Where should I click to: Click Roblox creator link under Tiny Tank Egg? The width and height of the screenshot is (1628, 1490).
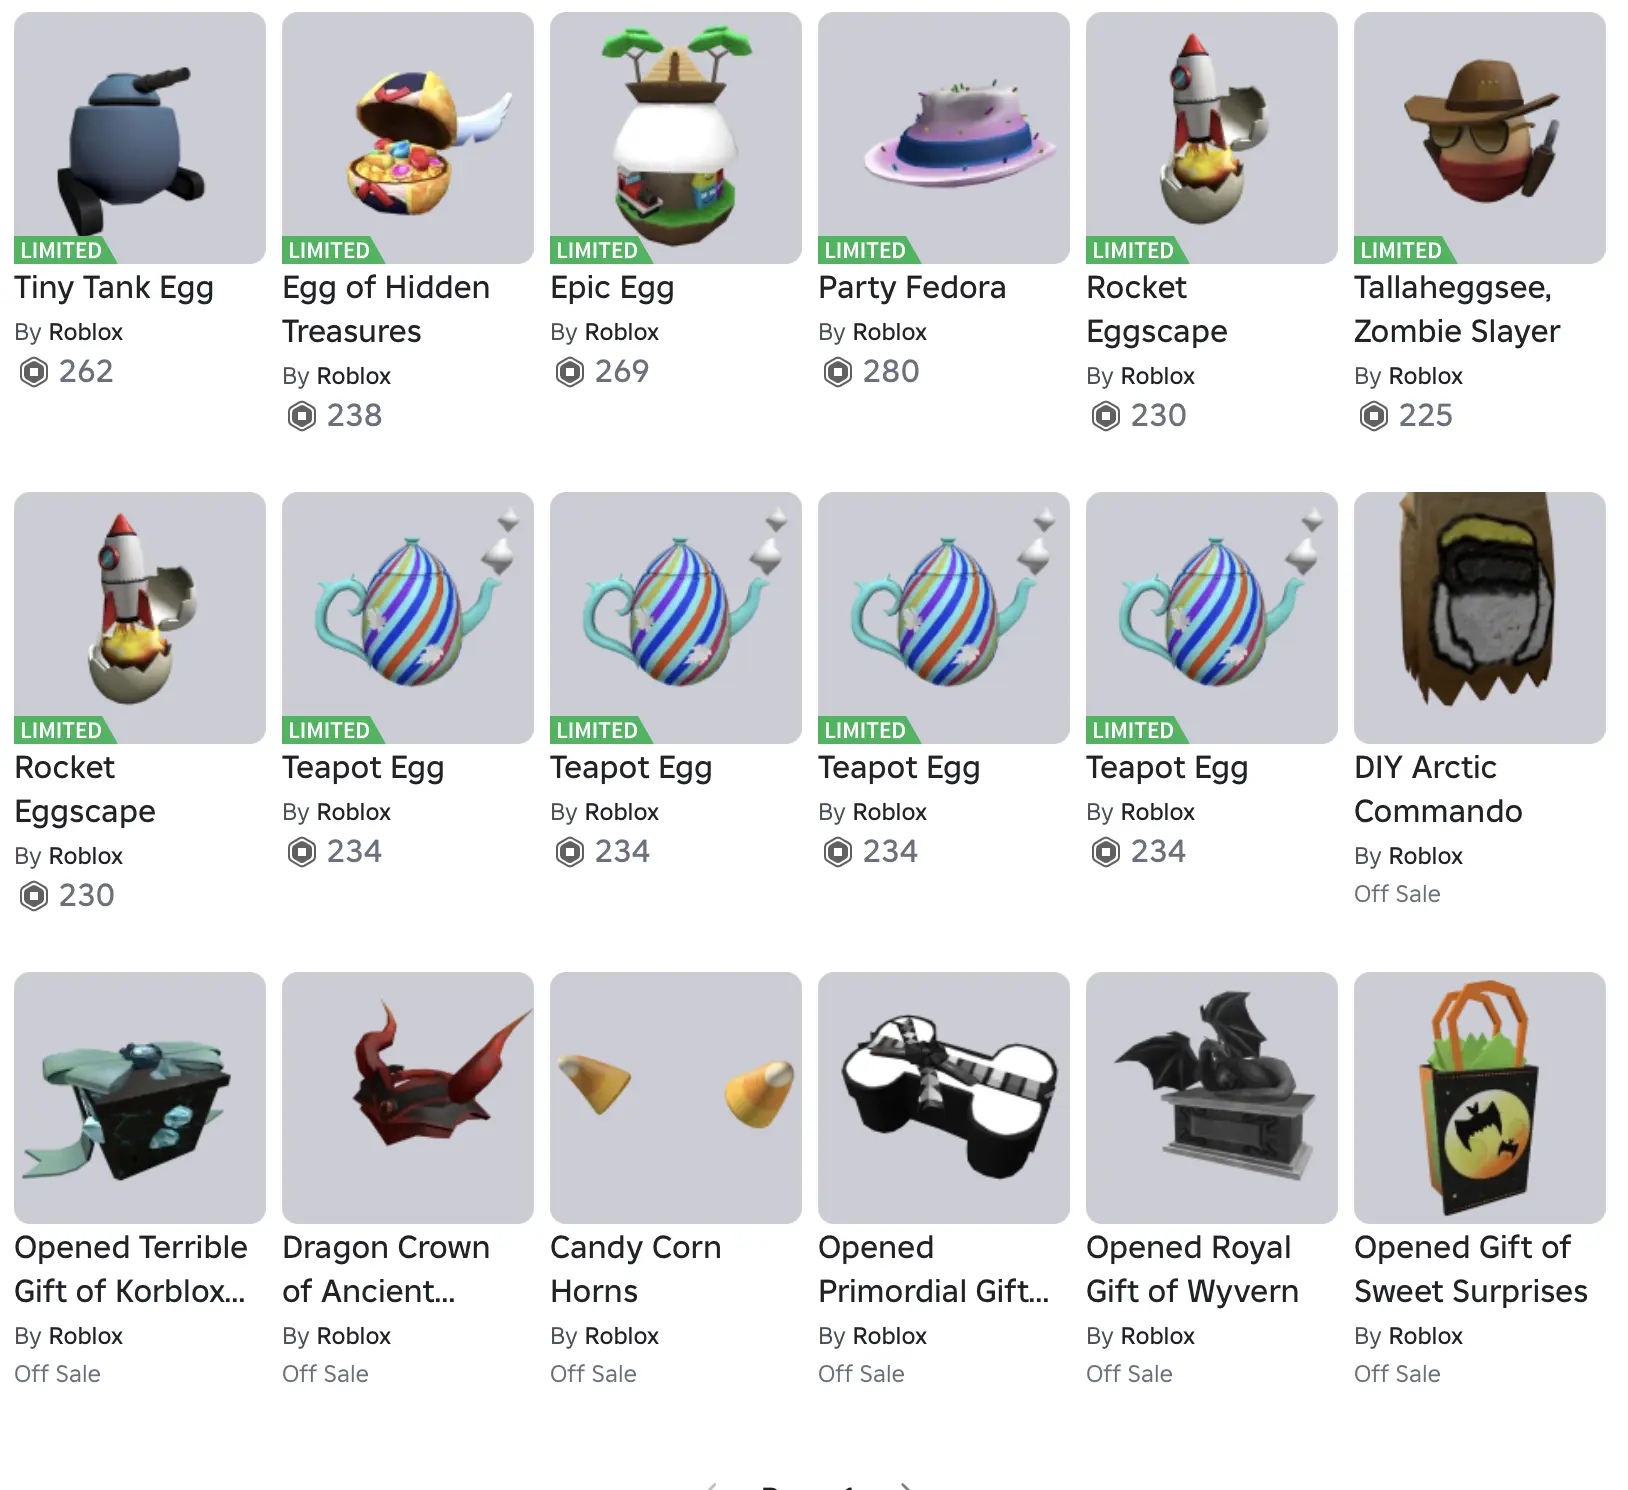point(86,332)
